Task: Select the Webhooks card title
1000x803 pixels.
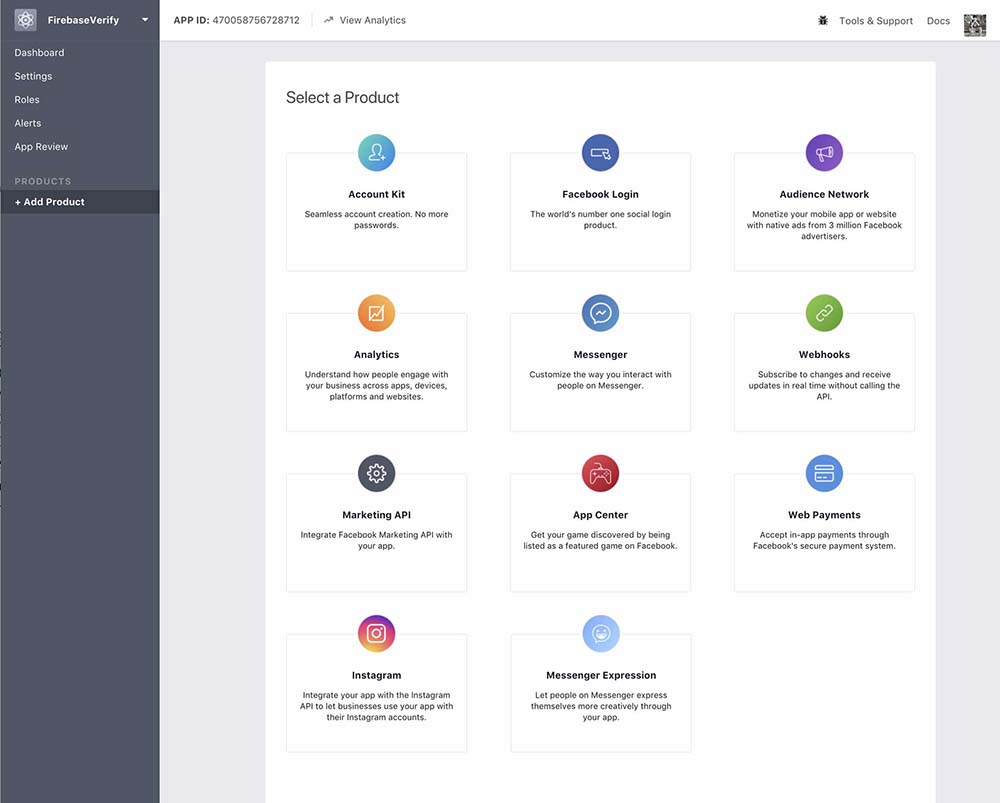Action: tap(824, 355)
